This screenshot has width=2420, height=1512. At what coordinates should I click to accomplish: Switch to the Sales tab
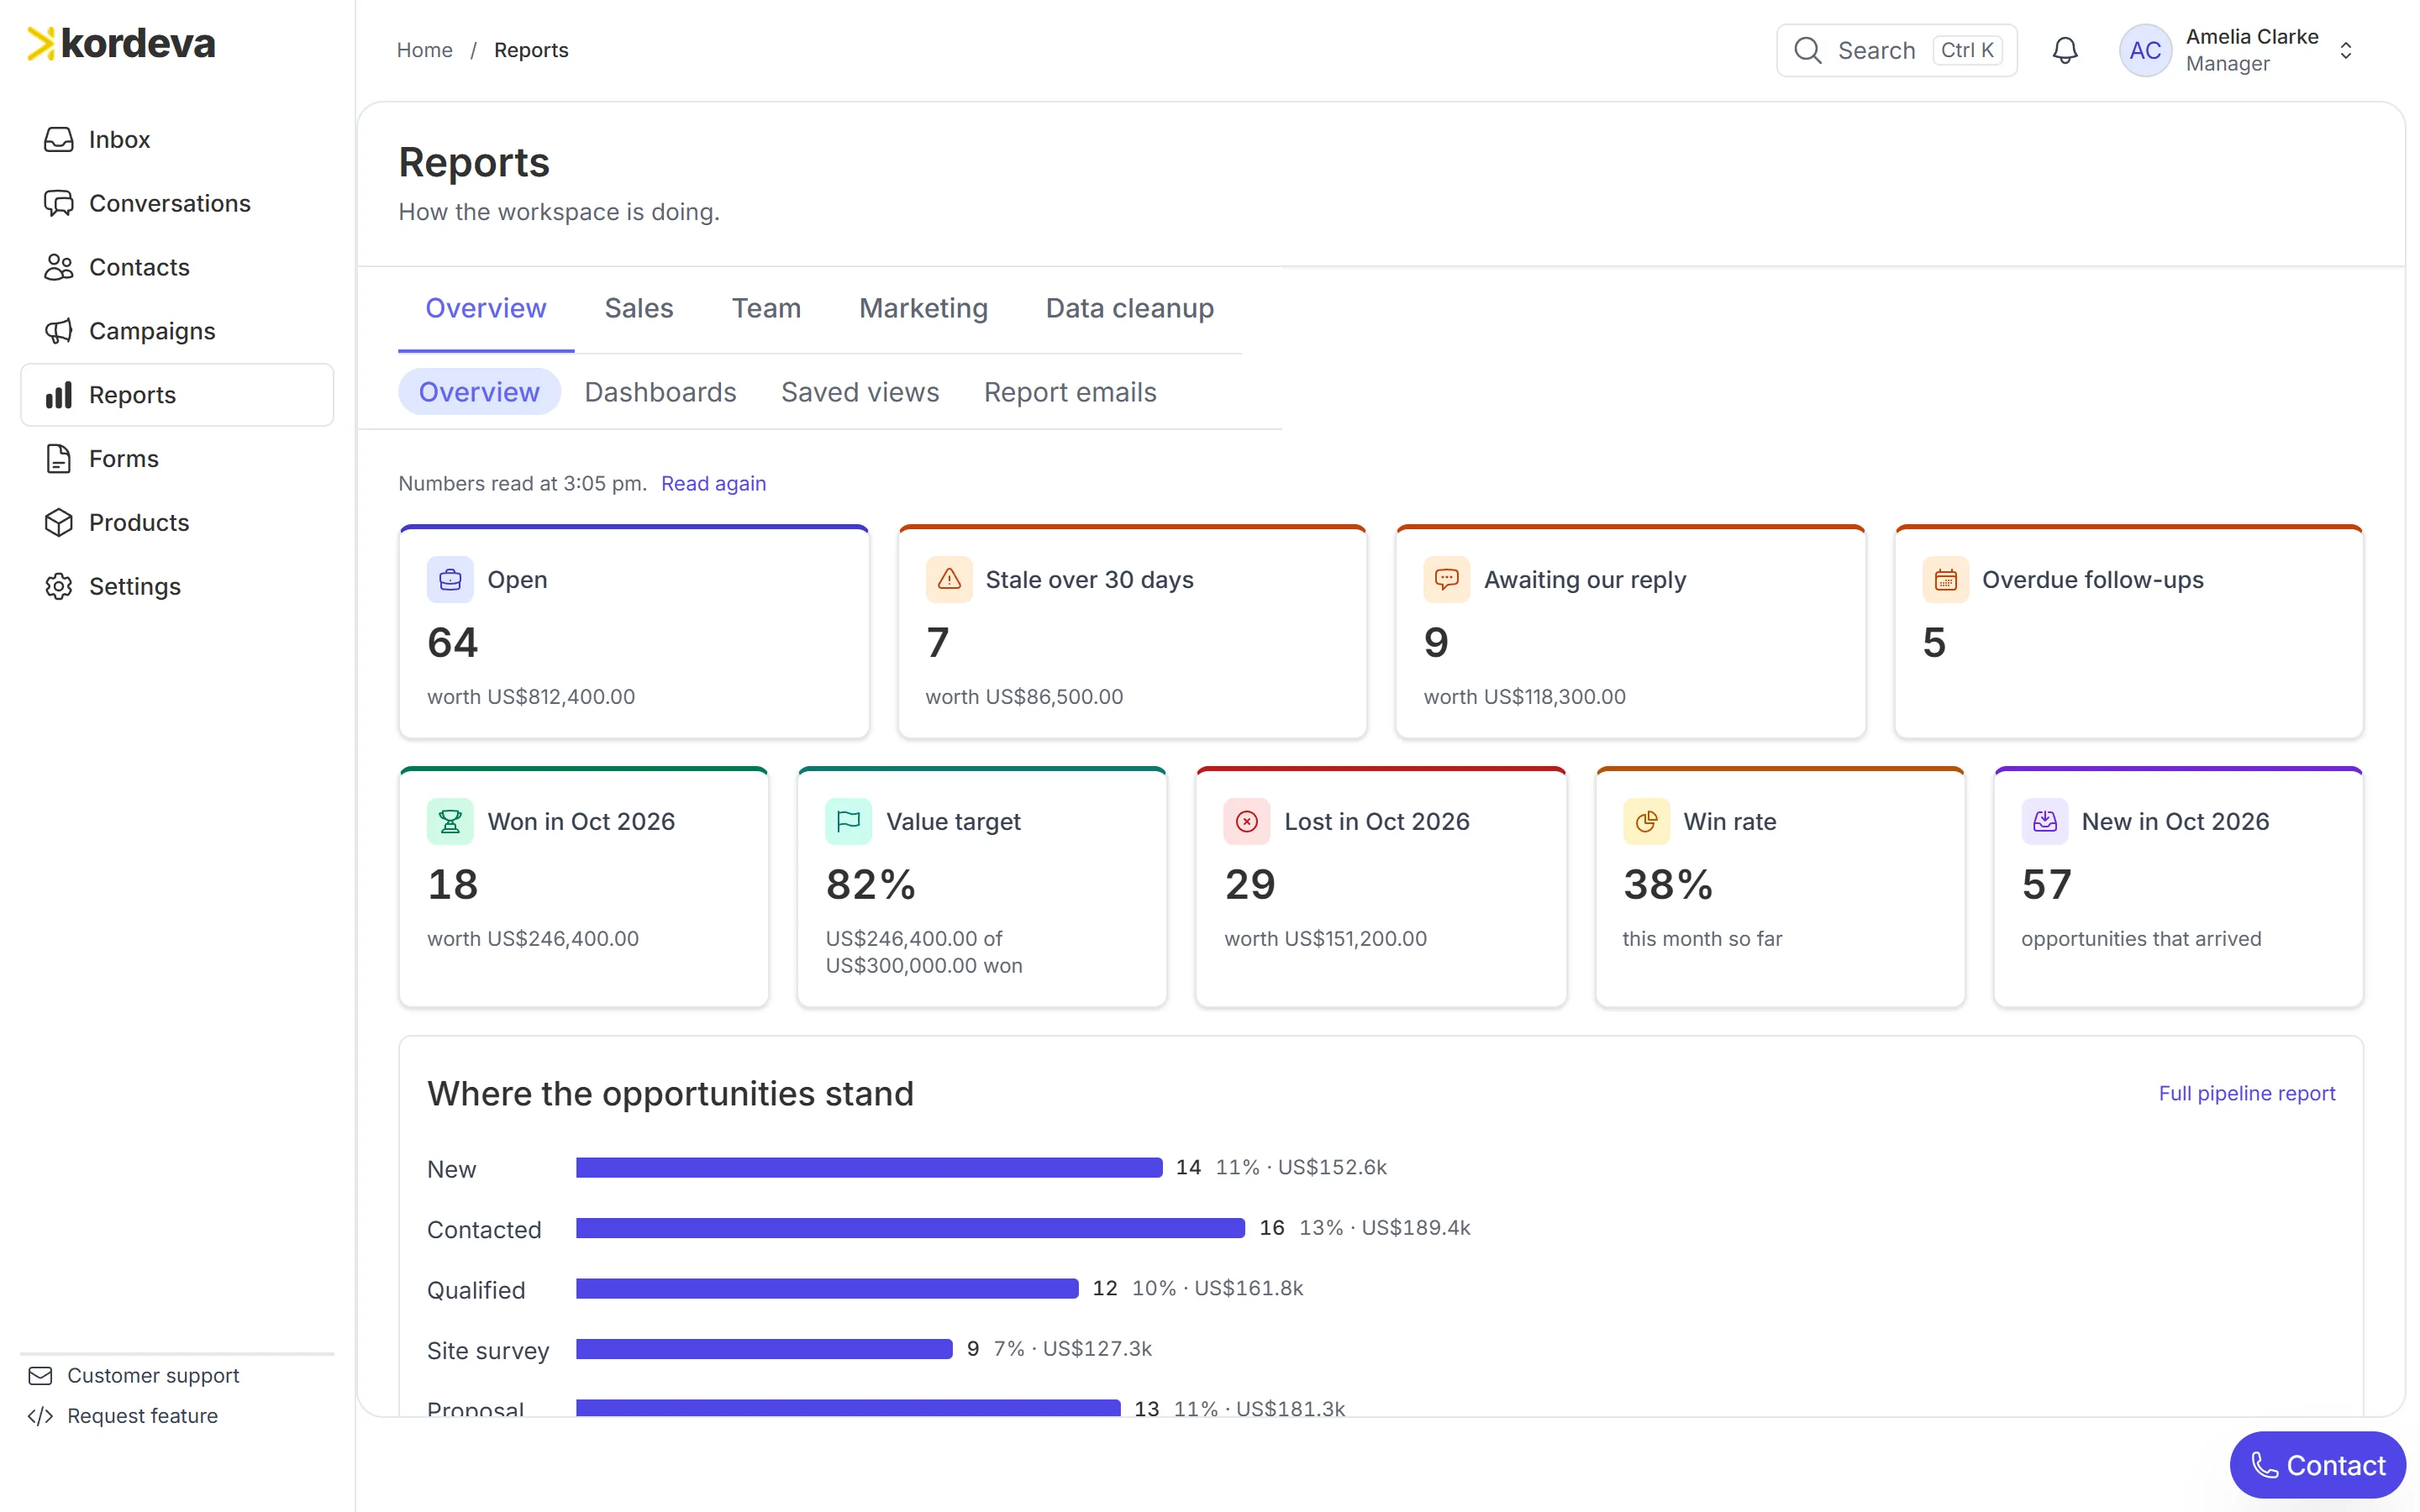pyautogui.click(x=639, y=308)
